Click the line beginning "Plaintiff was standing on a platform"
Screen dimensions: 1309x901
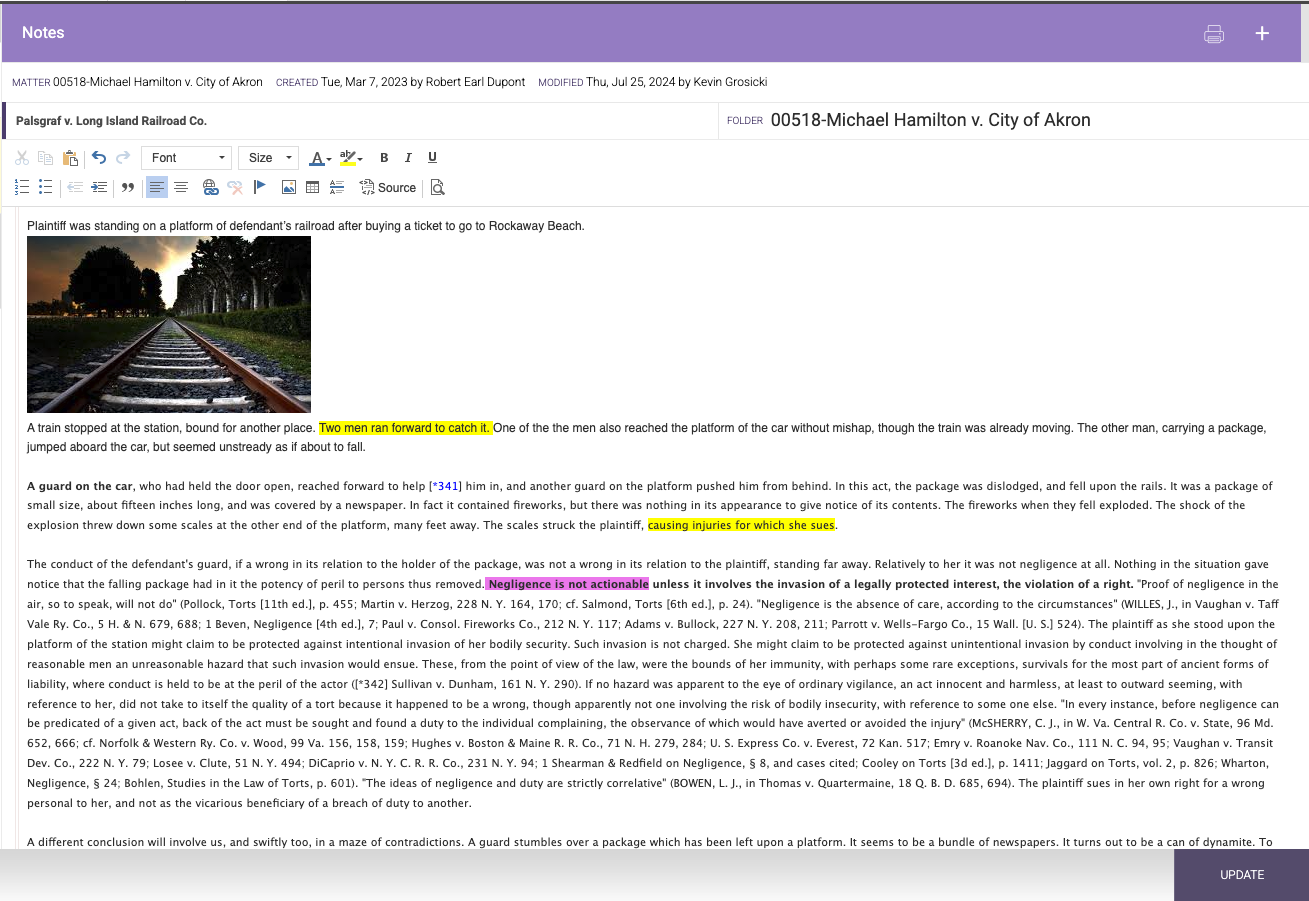[306, 226]
